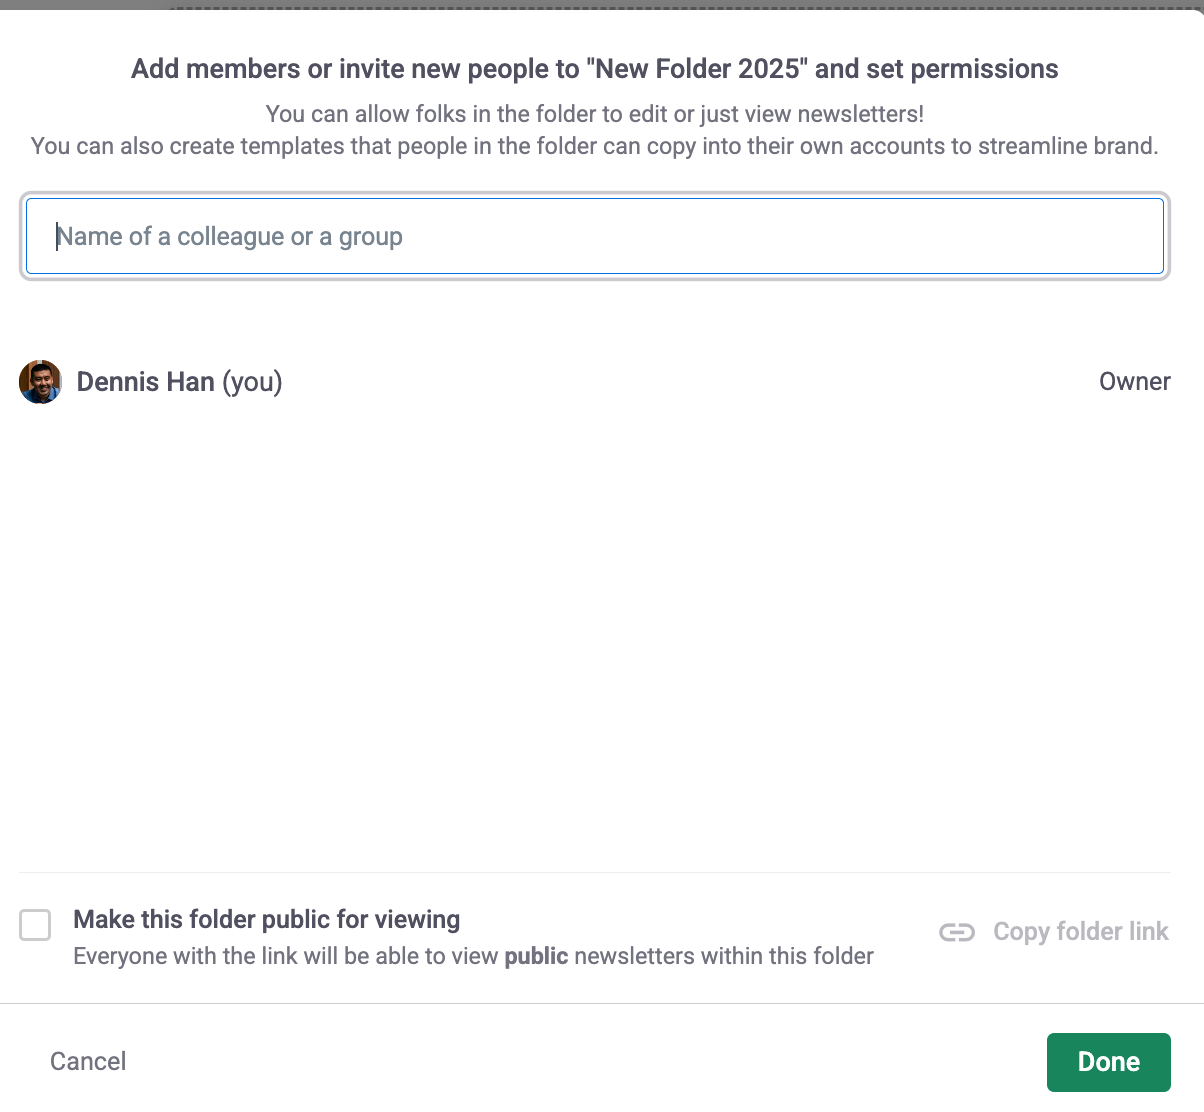Click Dennis Han's profile avatar
Viewport: 1204px width, 1112px height.
pos(41,382)
